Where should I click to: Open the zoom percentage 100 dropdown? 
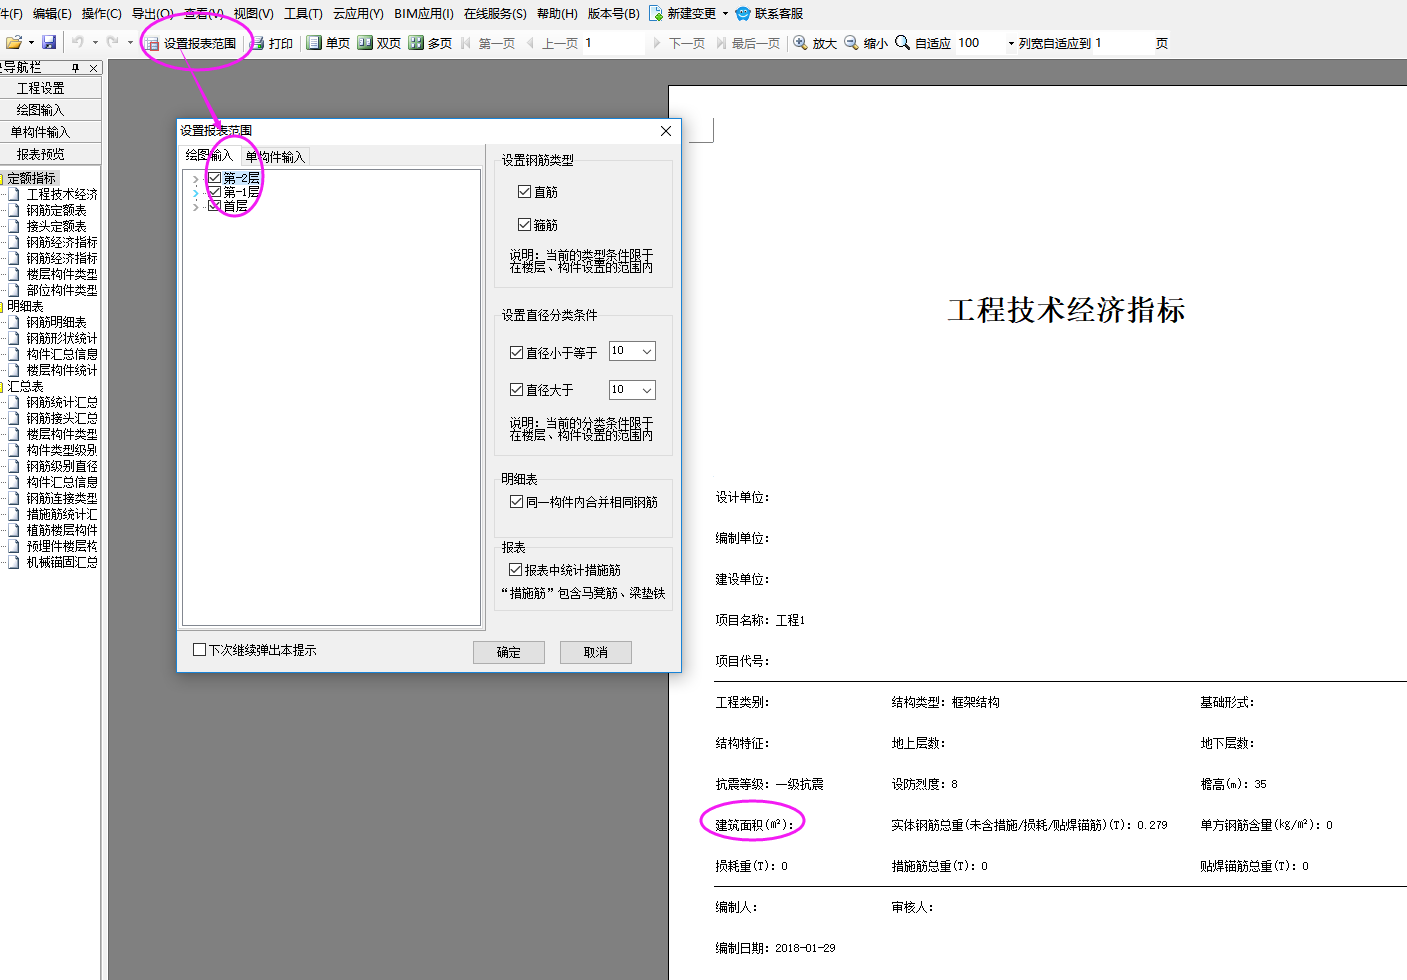[x=1011, y=43]
